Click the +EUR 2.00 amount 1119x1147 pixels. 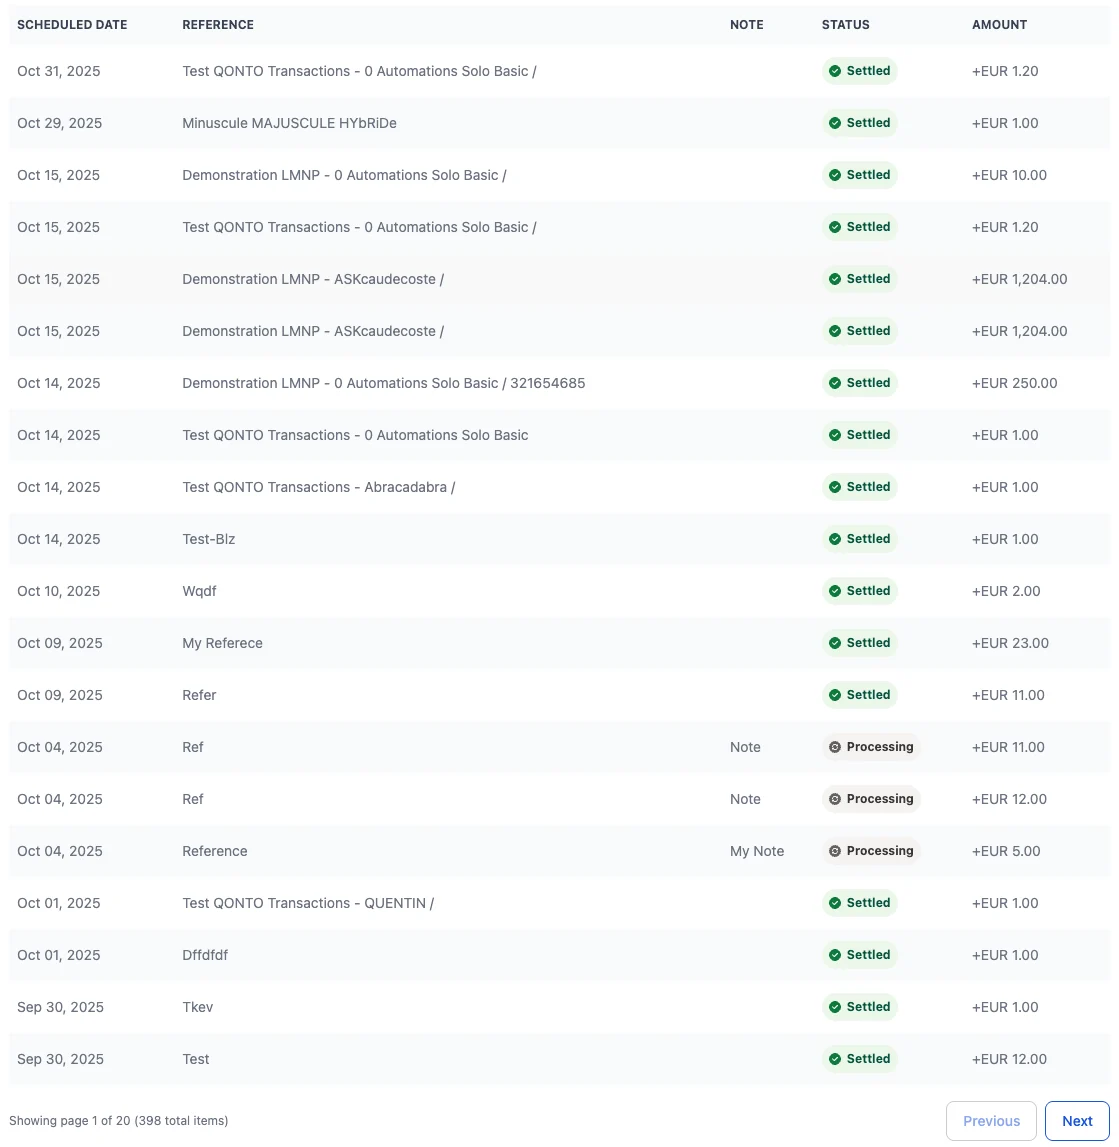pos(1006,591)
